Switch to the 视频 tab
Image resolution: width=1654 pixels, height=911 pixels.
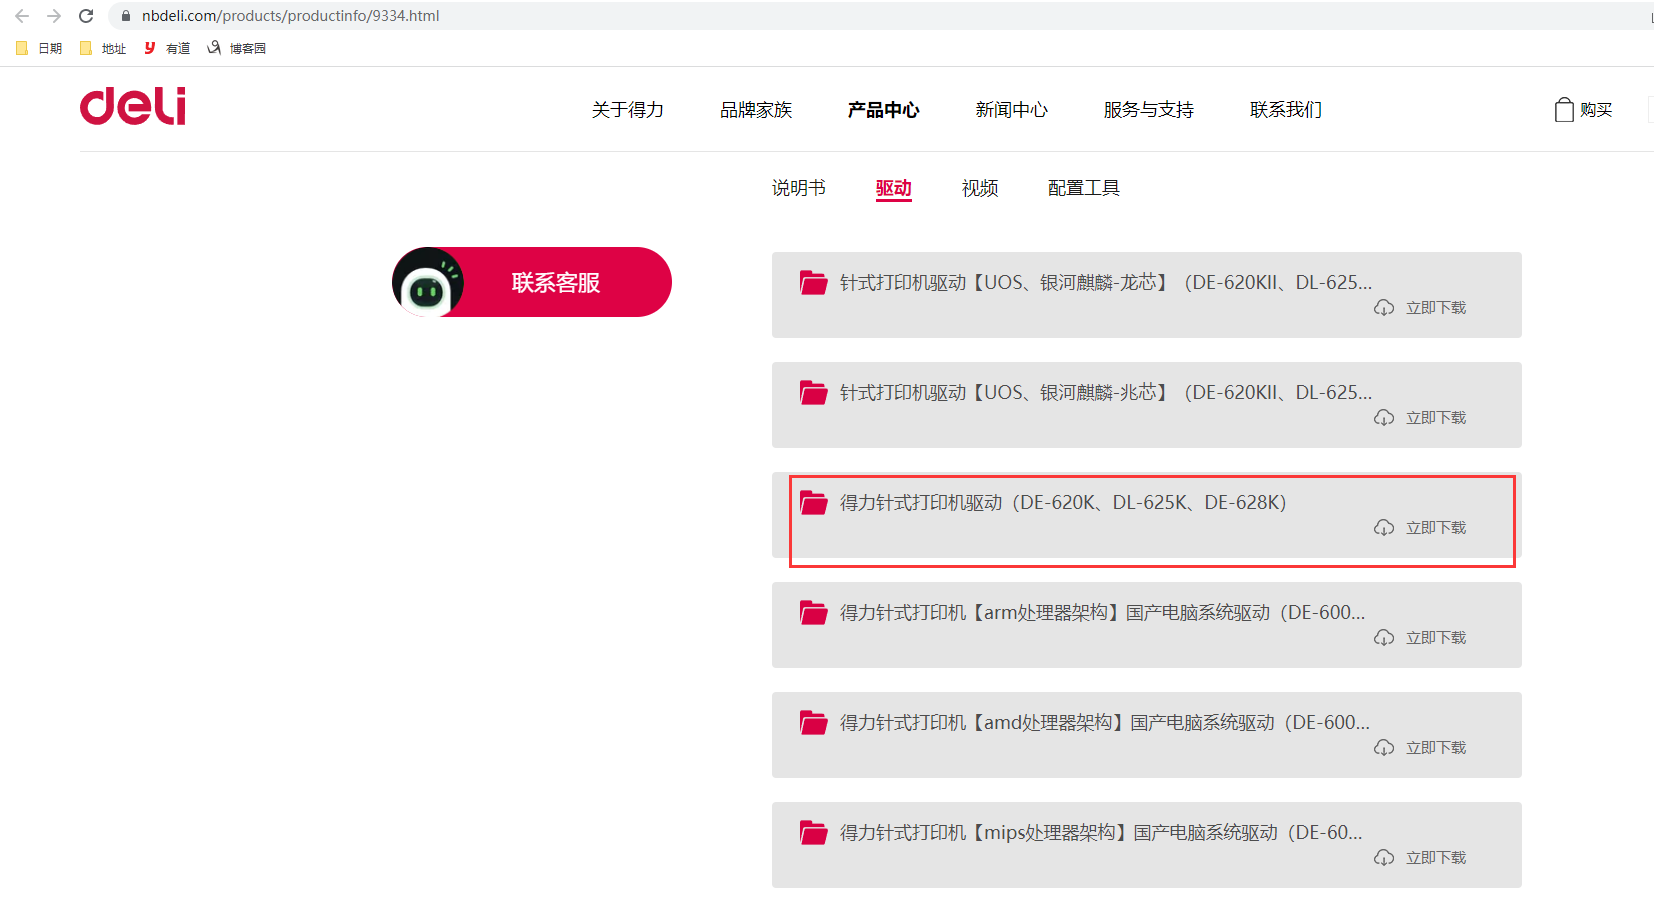[x=980, y=188]
